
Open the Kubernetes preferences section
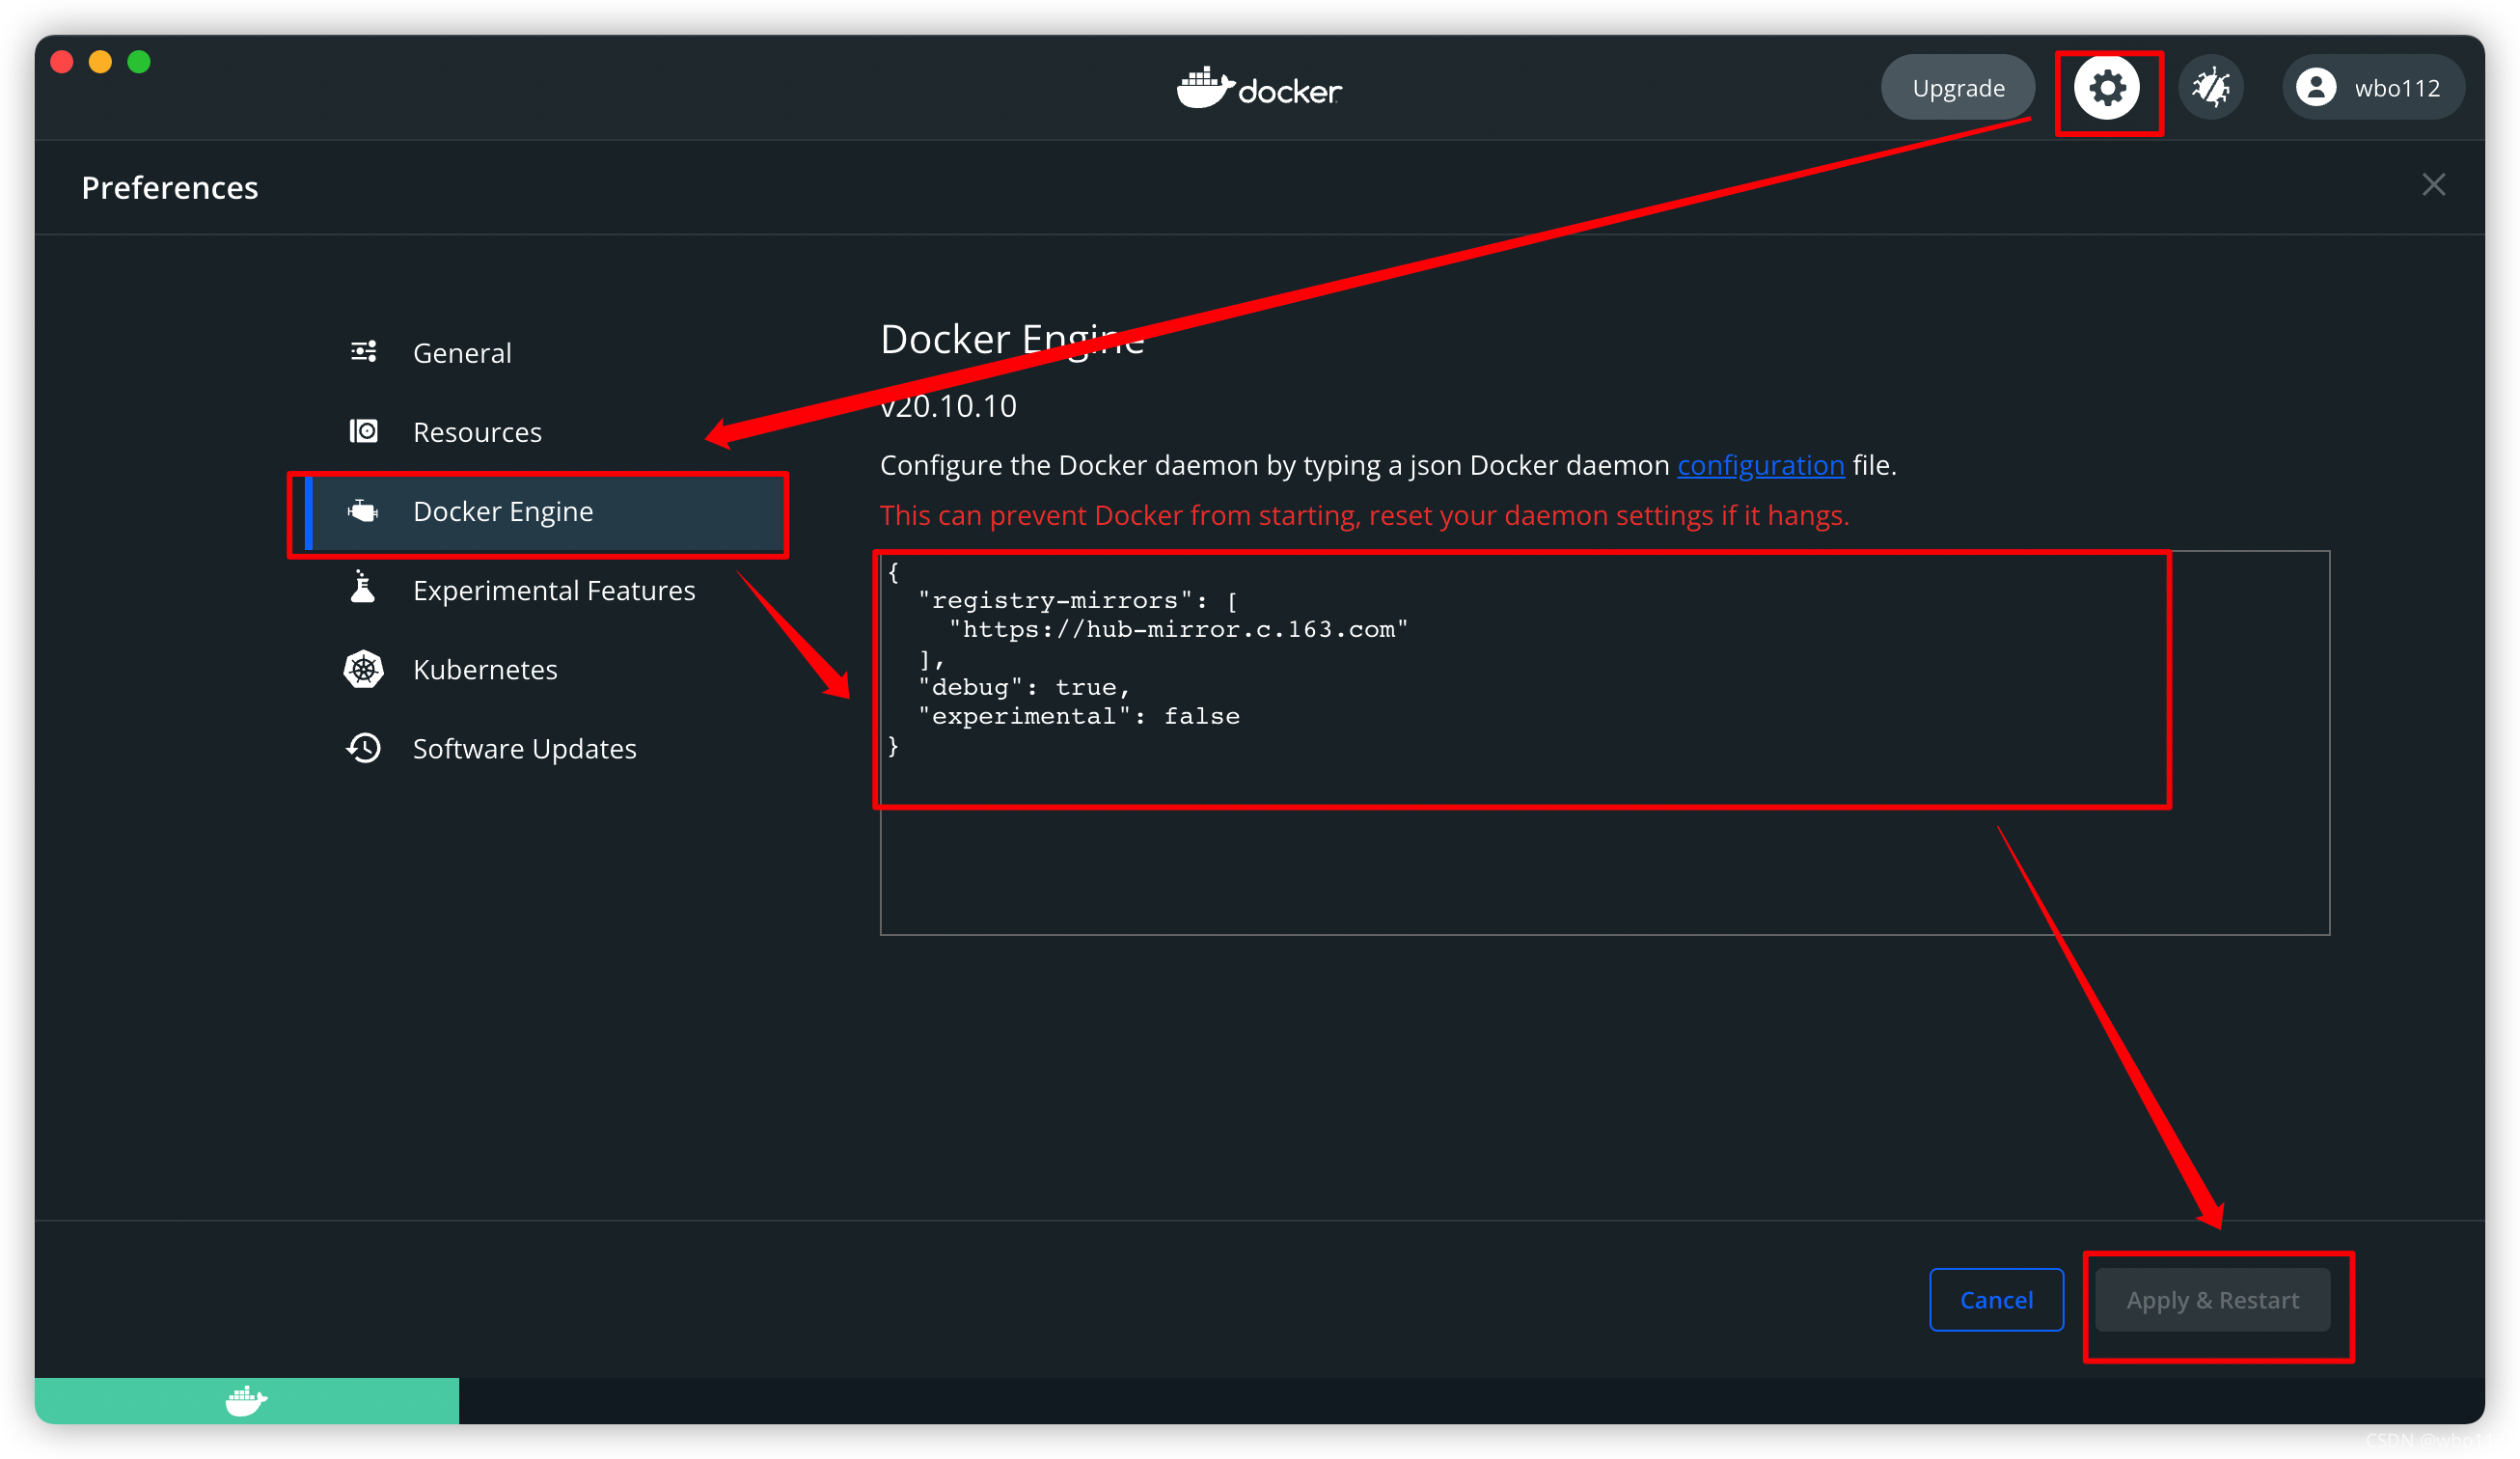[546, 669]
